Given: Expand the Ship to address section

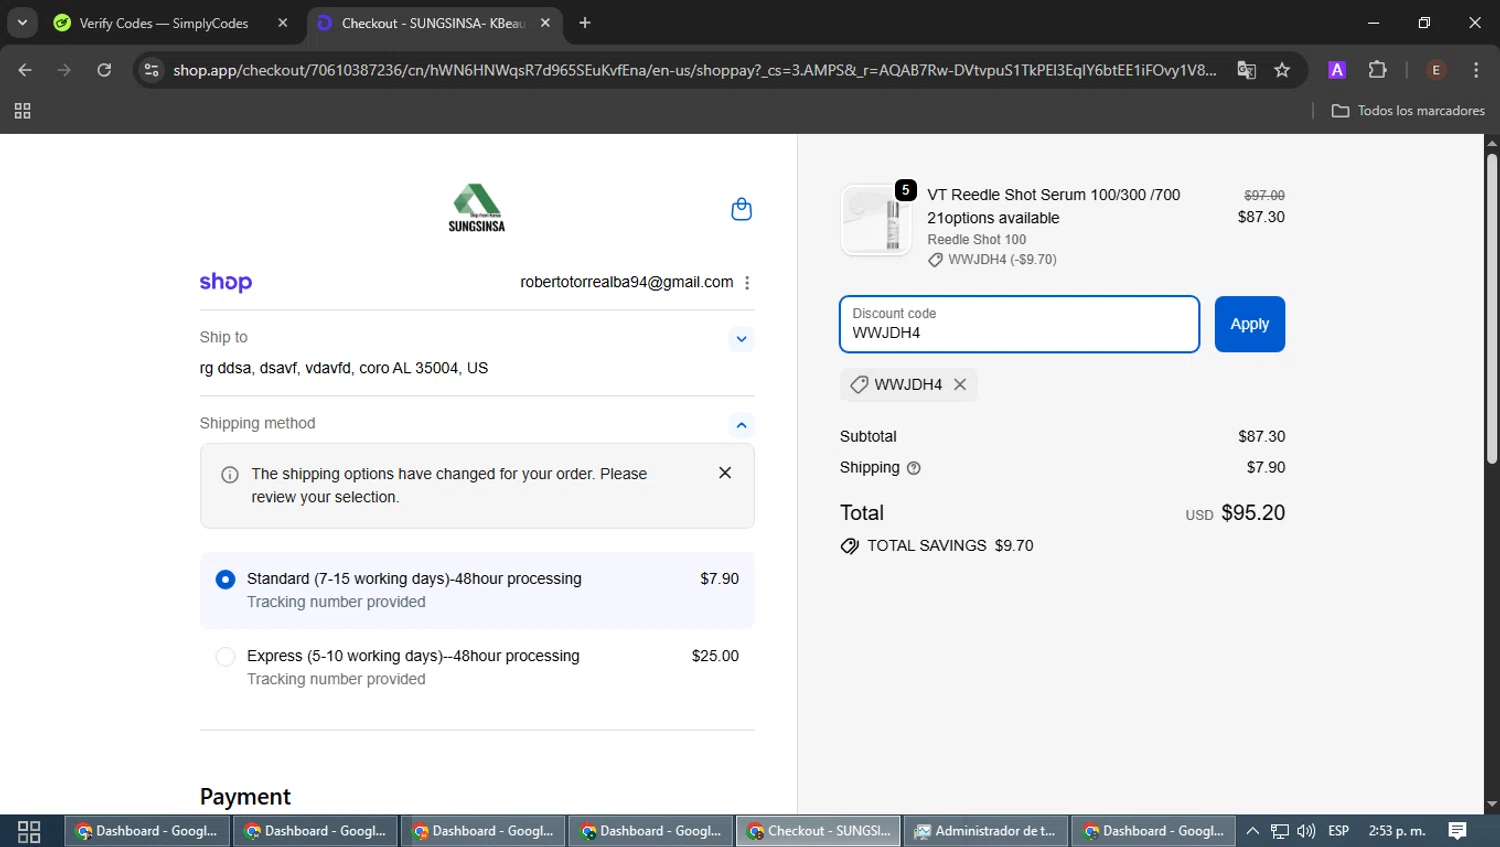Looking at the screenshot, I should (741, 339).
